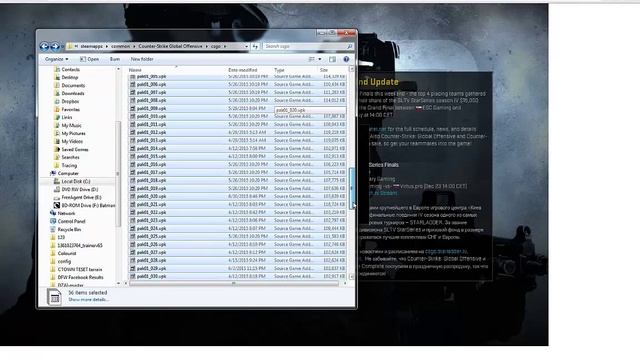Image resolution: width=640 pixels, height=360 pixels.
Task: Click the file icon of pak01_012.vpk
Action: tap(133, 132)
